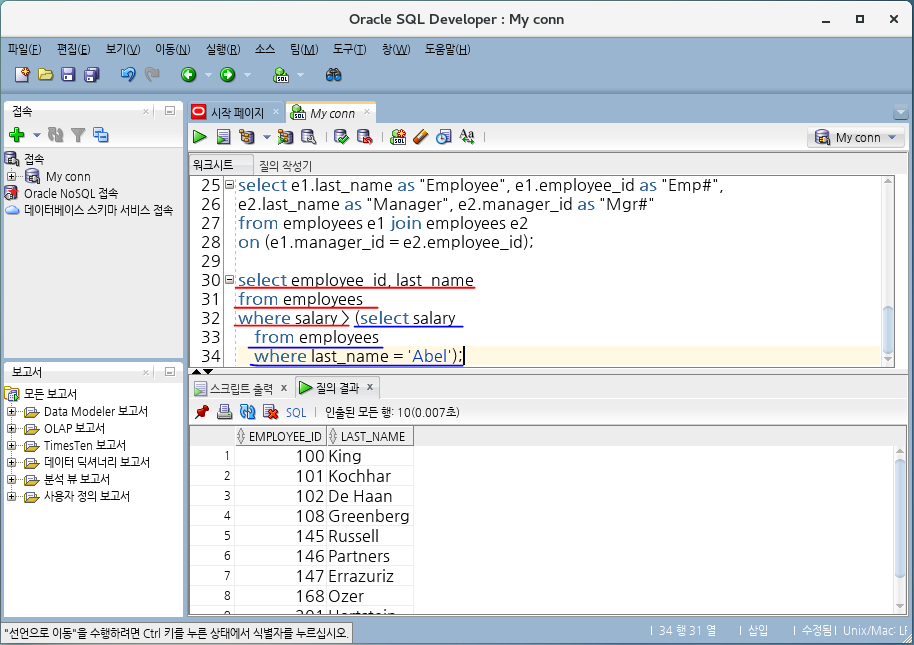Click the SQL Tuning Advisor icon
The width and height of the screenshot is (914, 645).
308,137
